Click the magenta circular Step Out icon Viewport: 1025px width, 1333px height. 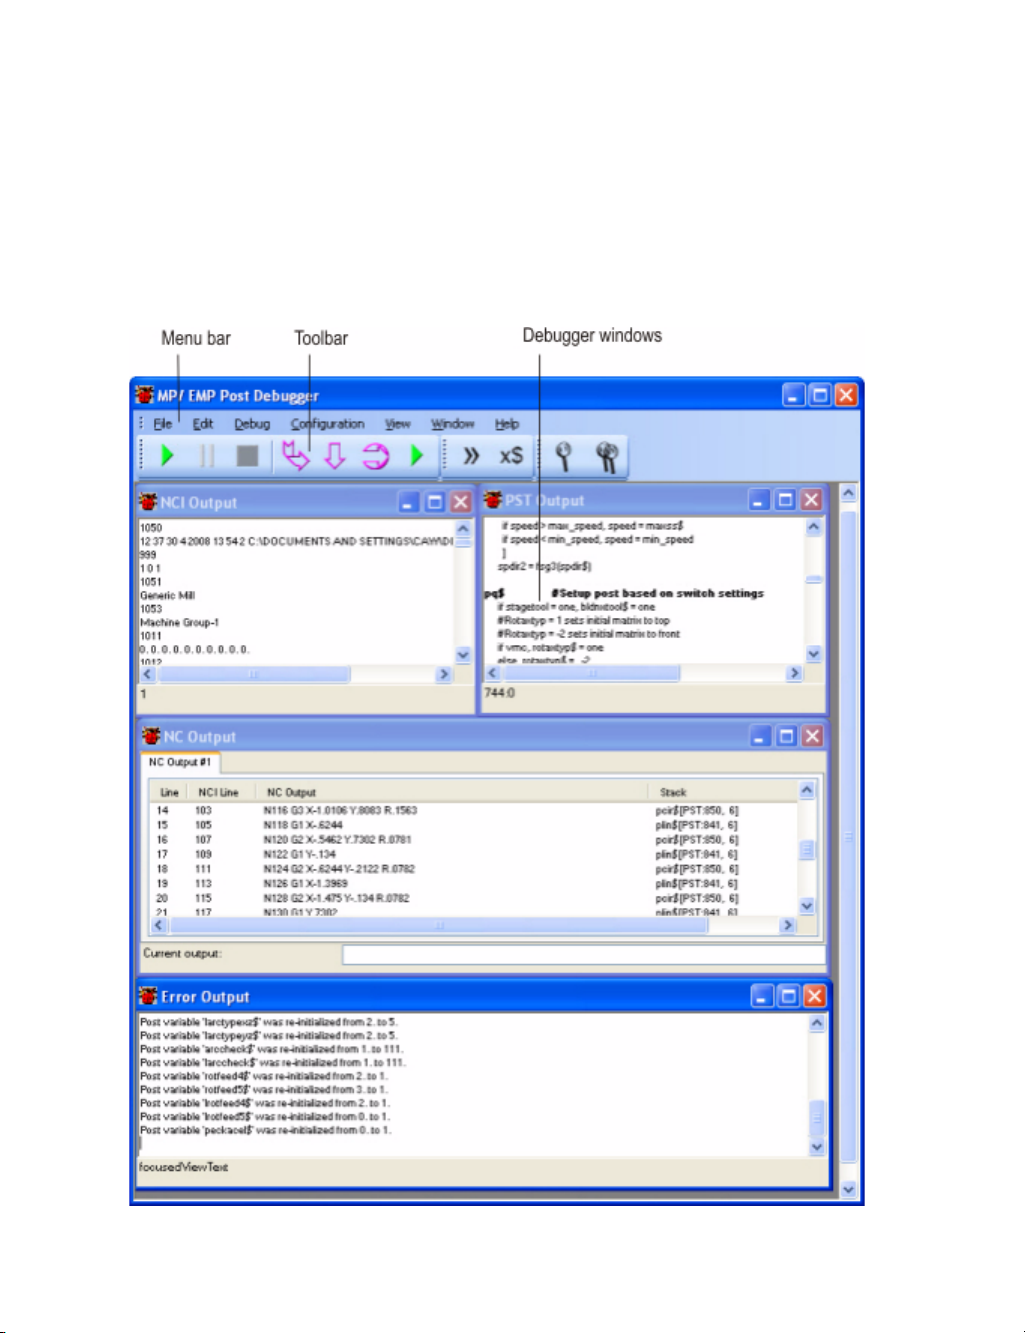[x=375, y=456]
